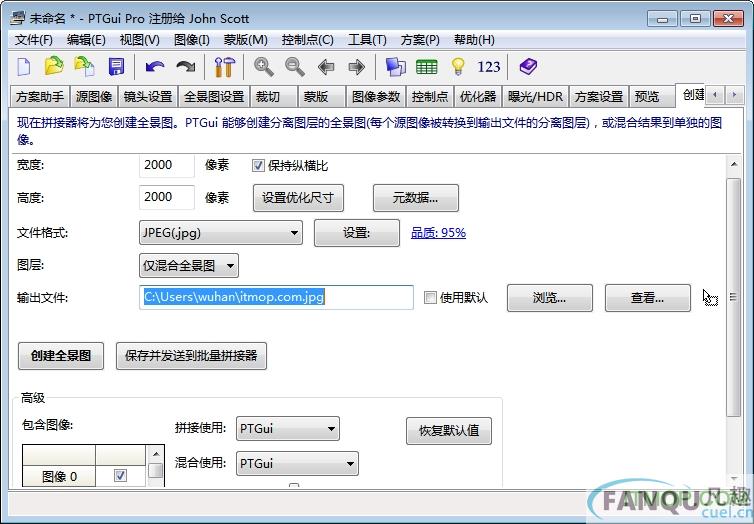This screenshot has height=524, width=754.
Task: Click the undo arrow icon
Action: click(154, 67)
